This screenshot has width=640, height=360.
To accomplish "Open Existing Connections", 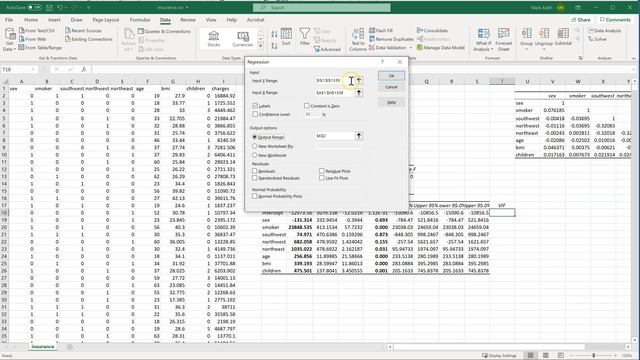I will coord(88,39).
